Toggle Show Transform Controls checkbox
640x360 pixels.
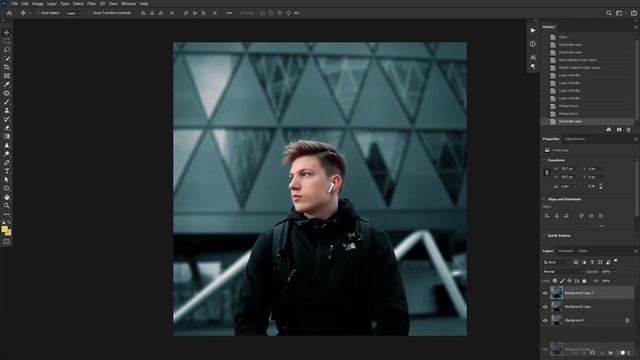point(89,13)
